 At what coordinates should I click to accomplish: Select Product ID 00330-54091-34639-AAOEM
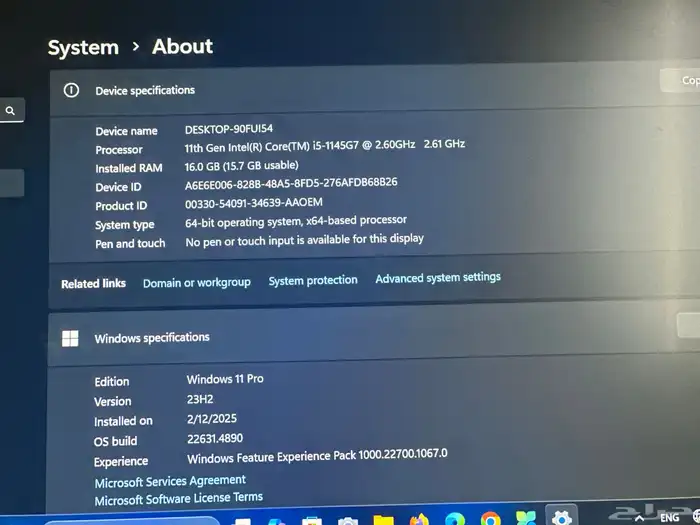(254, 203)
